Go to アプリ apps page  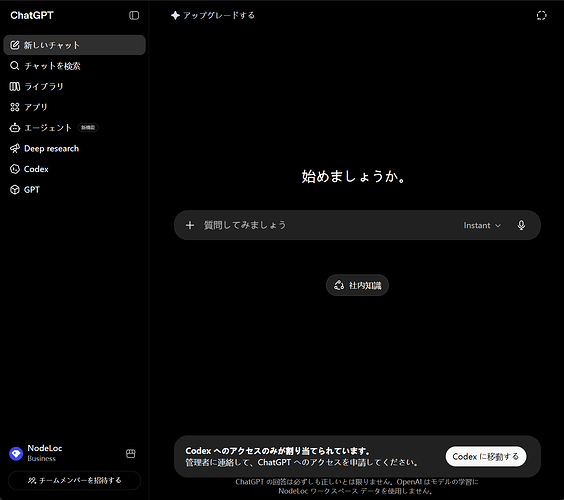(x=74, y=107)
